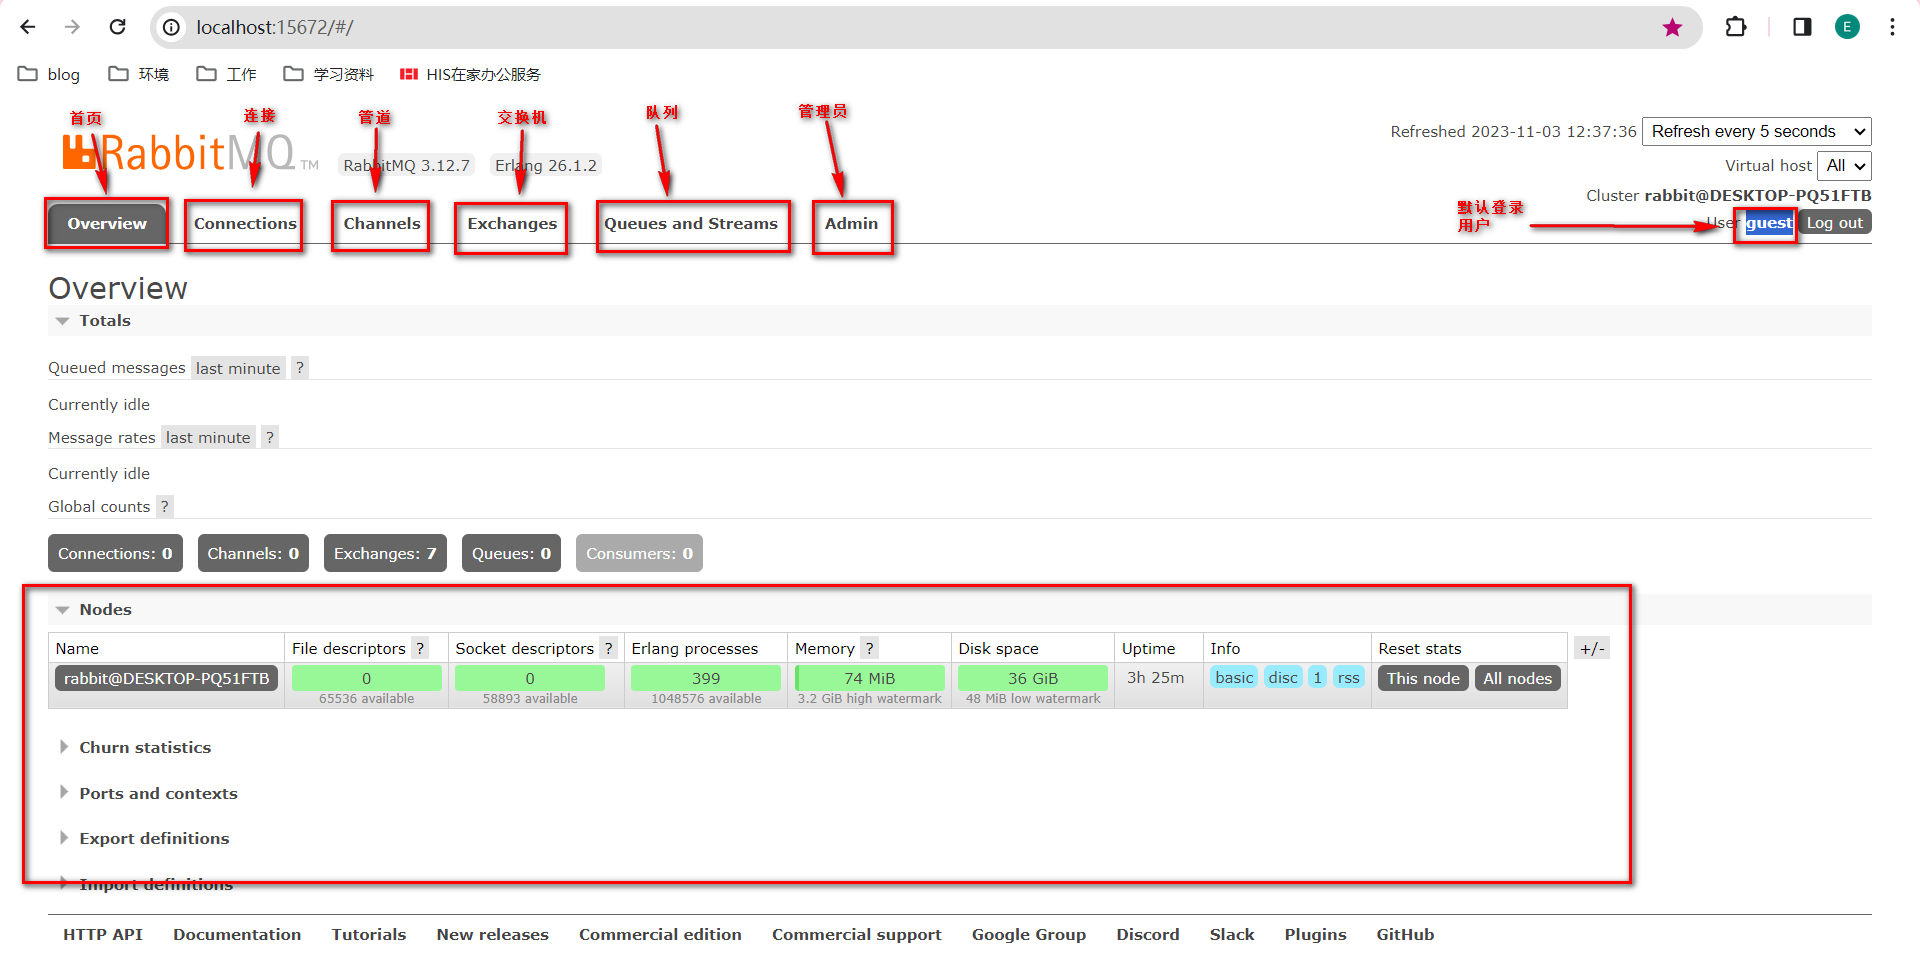
Task: Click the help icon next to Global counts
Action: click(x=165, y=507)
